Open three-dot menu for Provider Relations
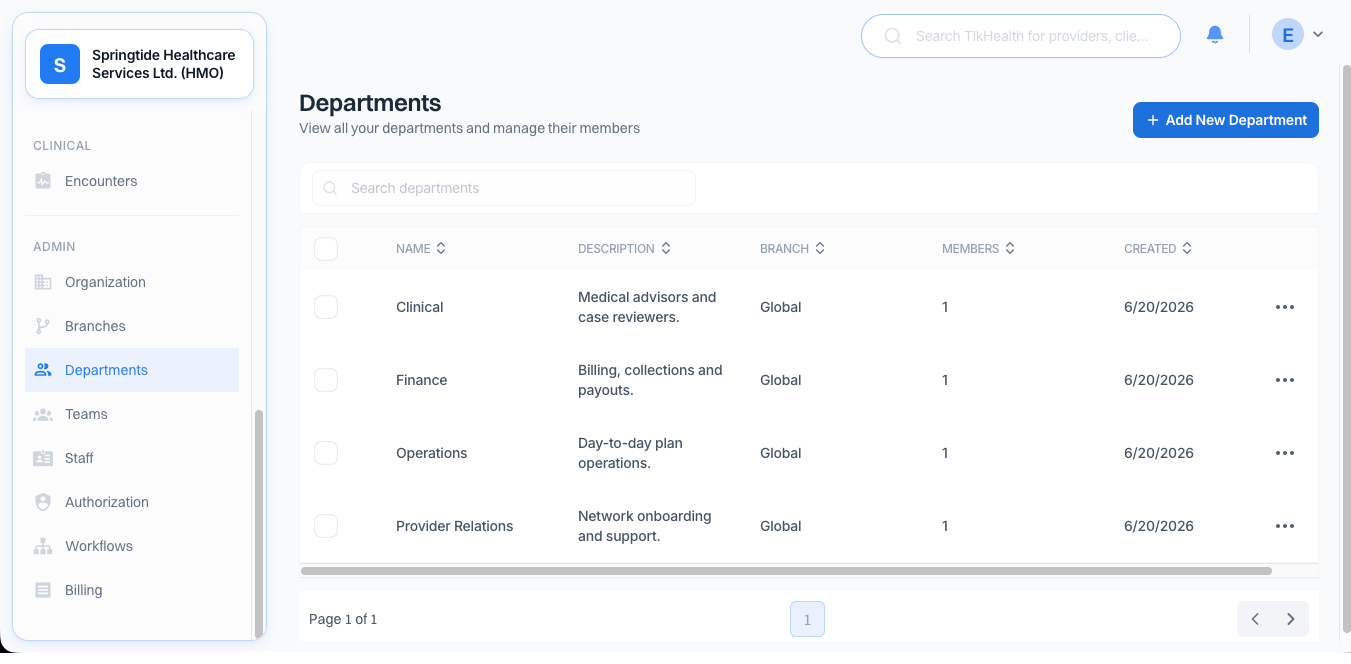 tap(1285, 526)
